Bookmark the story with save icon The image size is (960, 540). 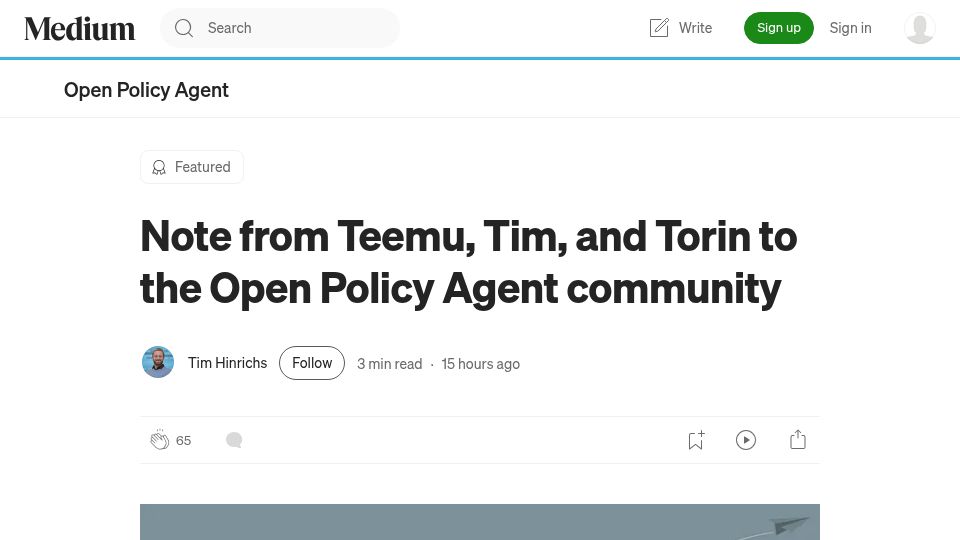pos(696,440)
